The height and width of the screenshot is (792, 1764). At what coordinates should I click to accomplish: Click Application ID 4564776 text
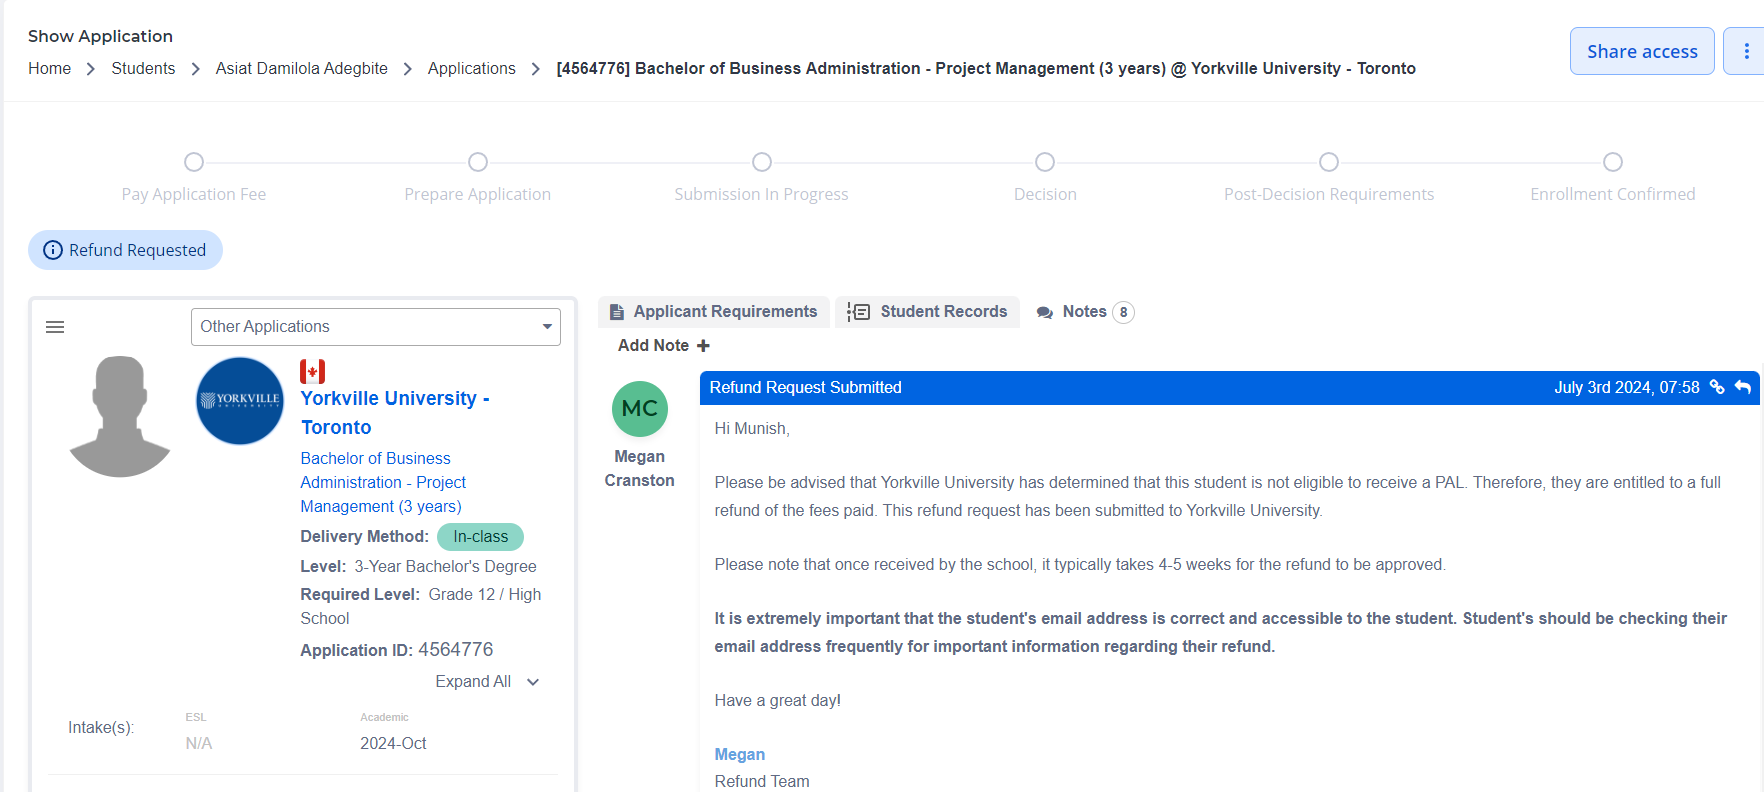click(x=397, y=650)
